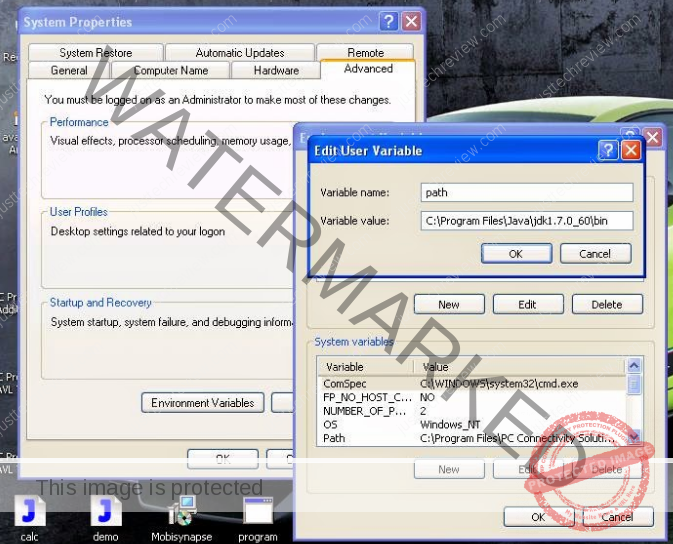This screenshot has height=544, width=673.
Task: Select the Hardware tab
Action: (x=276, y=70)
